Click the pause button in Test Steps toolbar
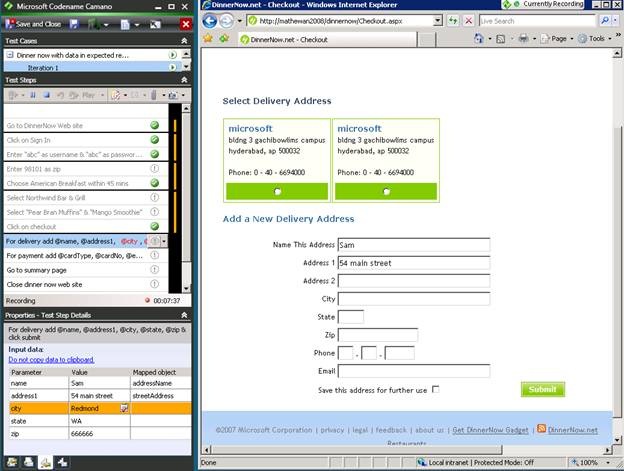The height and width of the screenshot is (471, 624). pyautogui.click(x=33, y=95)
